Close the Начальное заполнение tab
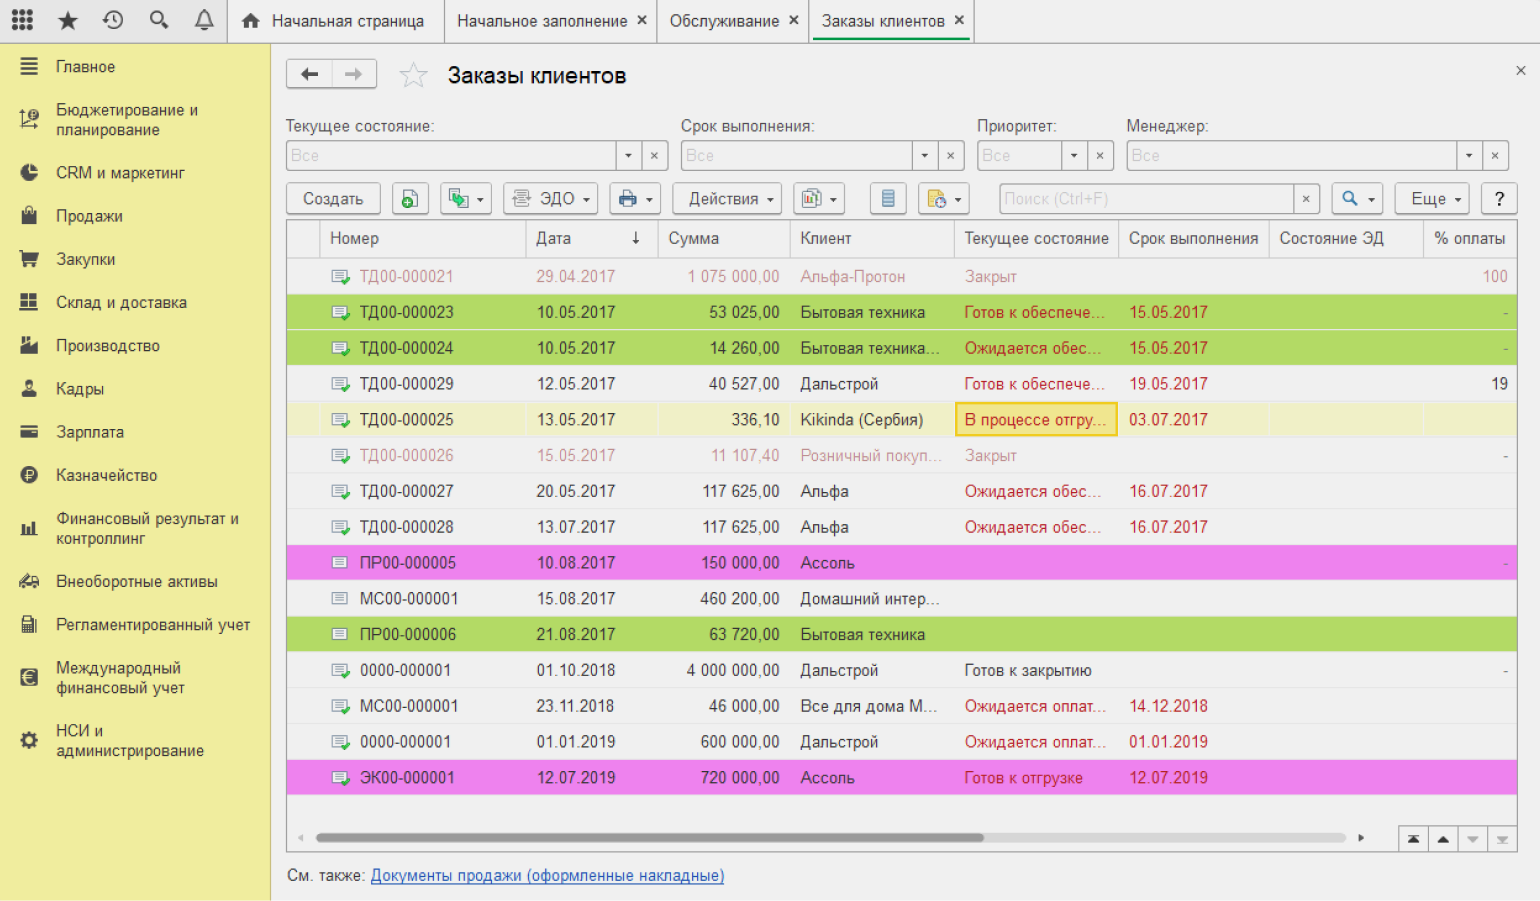1540x901 pixels. tap(642, 20)
